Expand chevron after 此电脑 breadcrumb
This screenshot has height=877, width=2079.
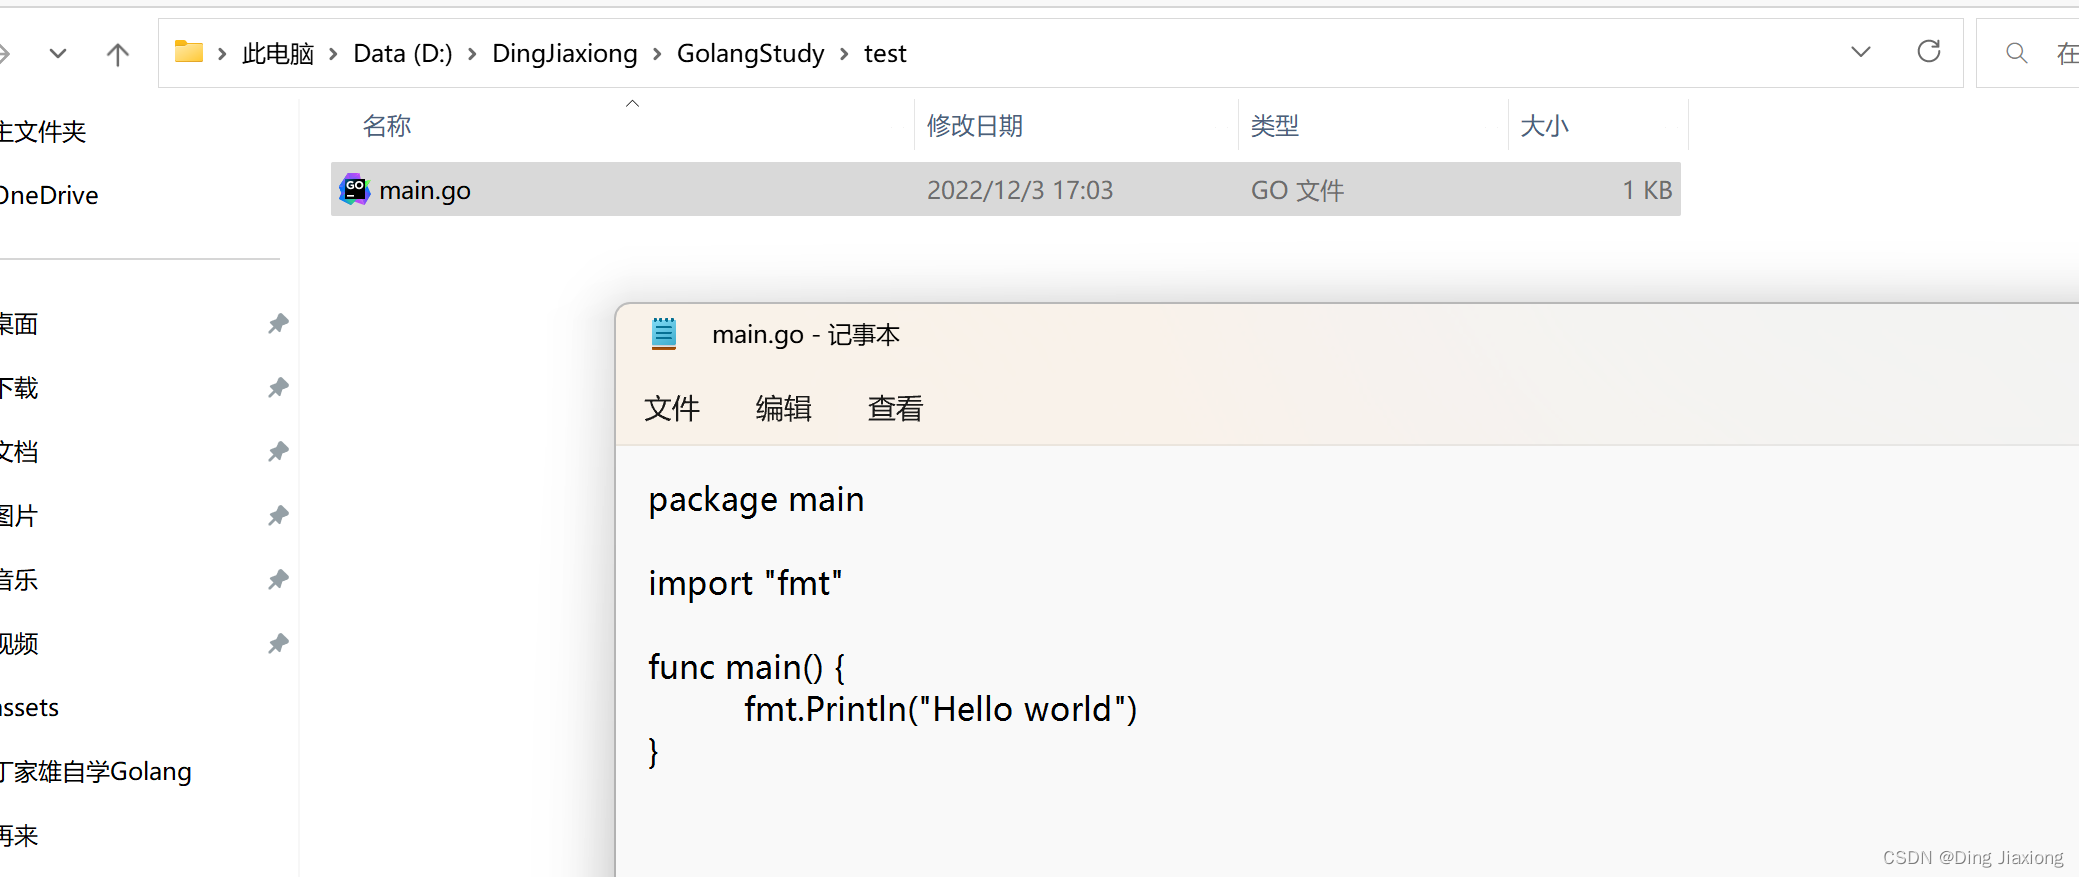(x=333, y=54)
